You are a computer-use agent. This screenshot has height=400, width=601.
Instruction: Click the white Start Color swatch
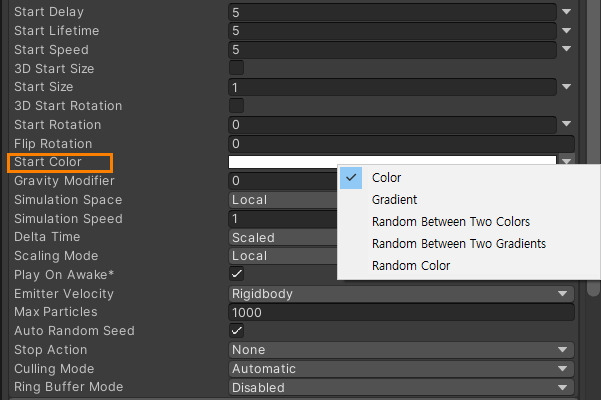point(392,160)
